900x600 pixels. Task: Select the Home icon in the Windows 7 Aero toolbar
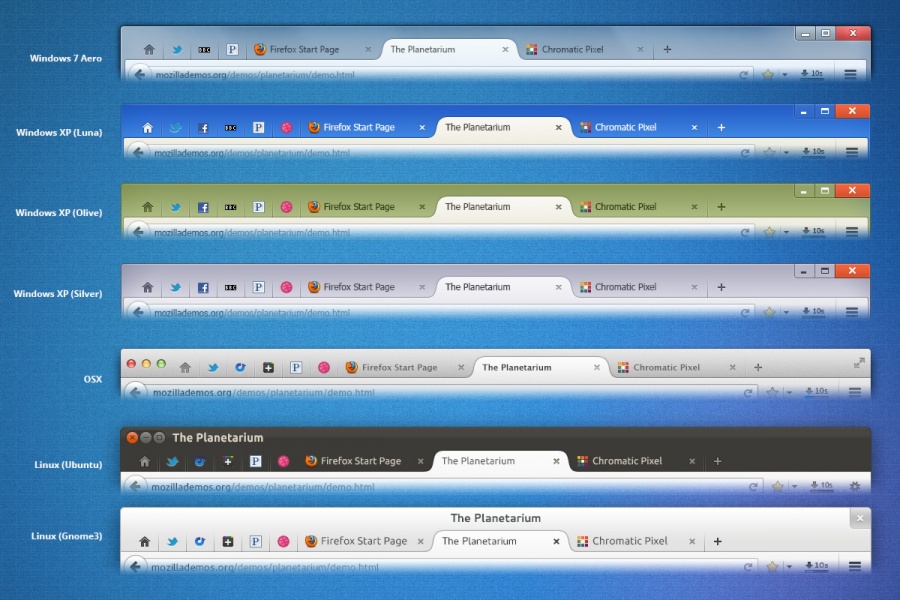click(x=148, y=48)
